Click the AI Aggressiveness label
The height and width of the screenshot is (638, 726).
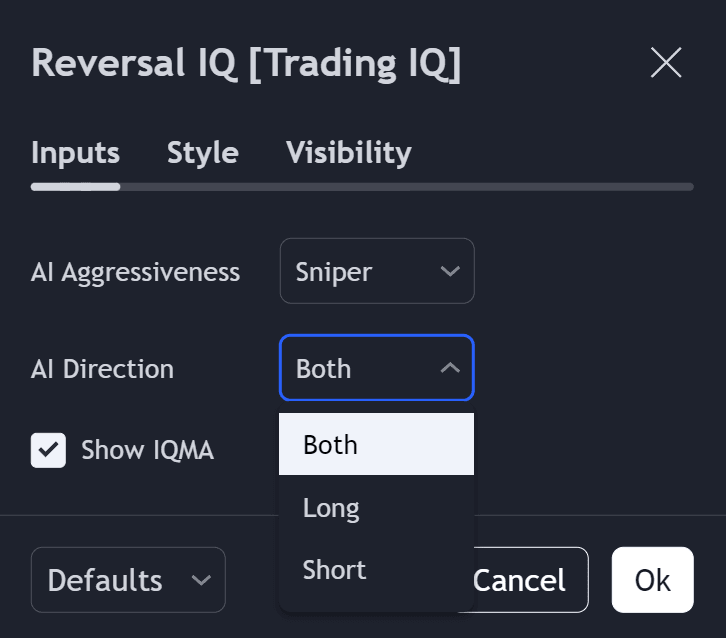pyautogui.click(x=135, y=272)
